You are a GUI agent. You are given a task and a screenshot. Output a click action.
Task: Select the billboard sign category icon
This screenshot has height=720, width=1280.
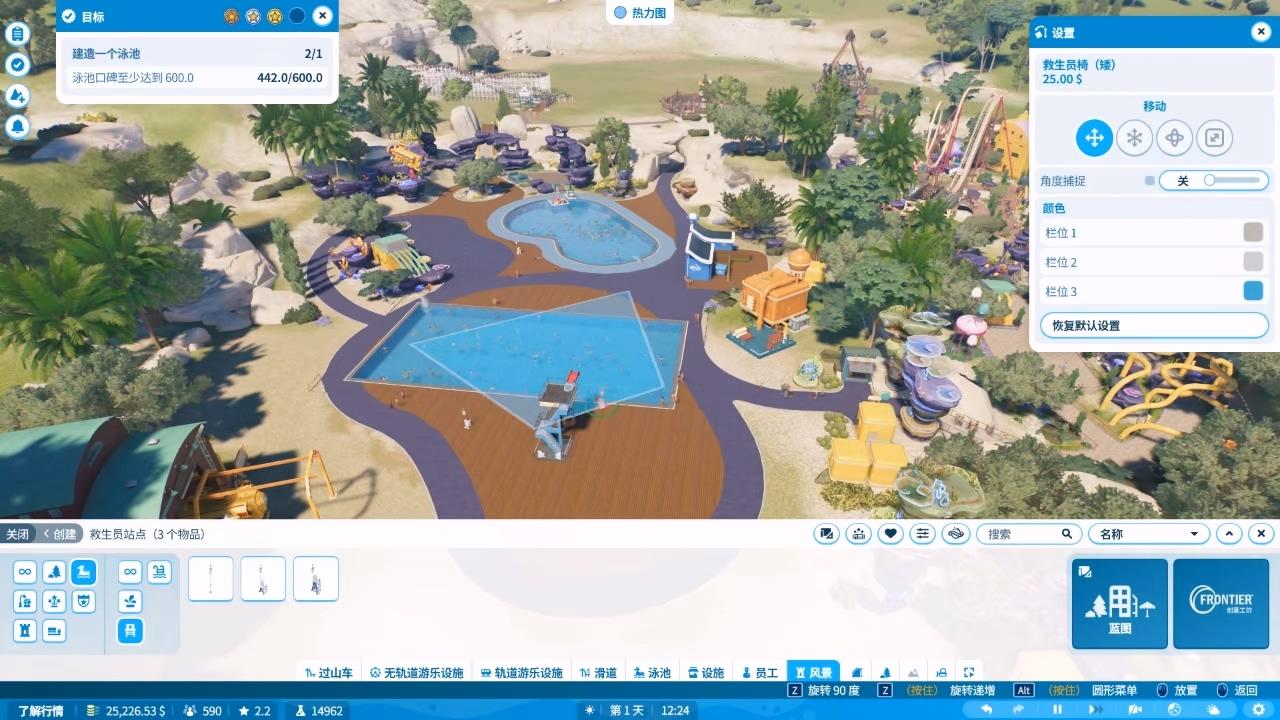[x=55, y=631]
